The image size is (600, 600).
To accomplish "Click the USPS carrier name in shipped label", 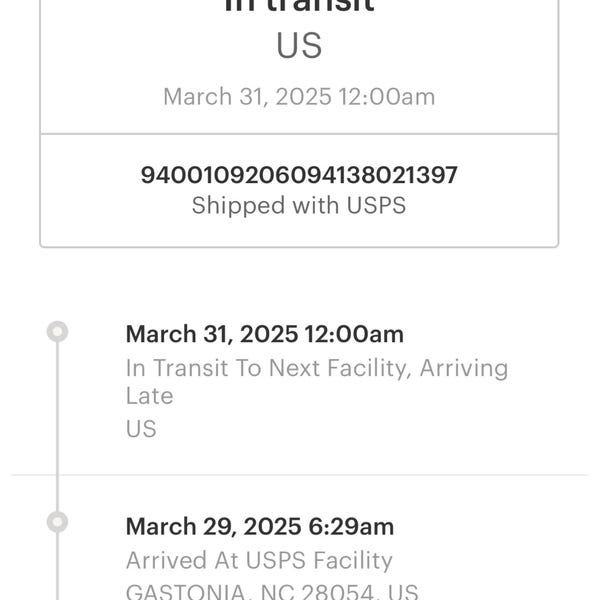I will tap(377, 205).
